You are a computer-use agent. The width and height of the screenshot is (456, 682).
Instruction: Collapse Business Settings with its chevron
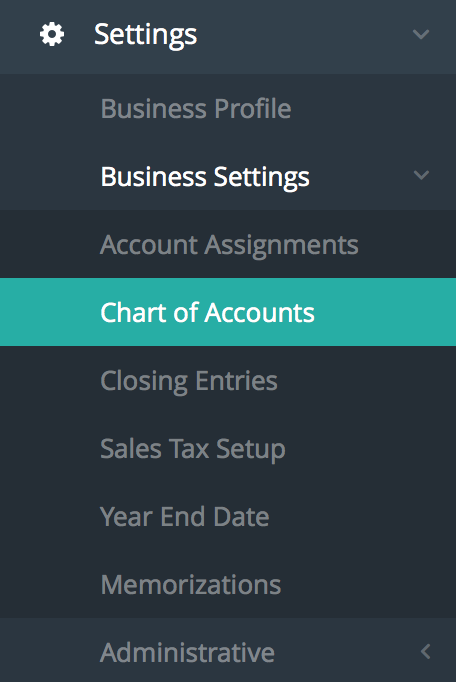pos(421,175)
